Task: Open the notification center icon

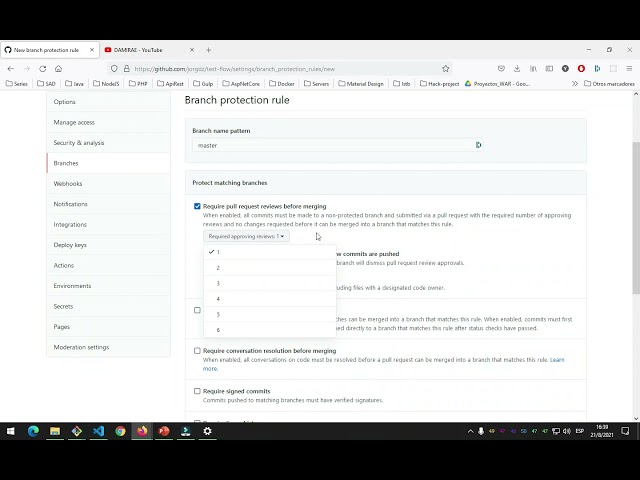Action: click(x=625, y=431)
